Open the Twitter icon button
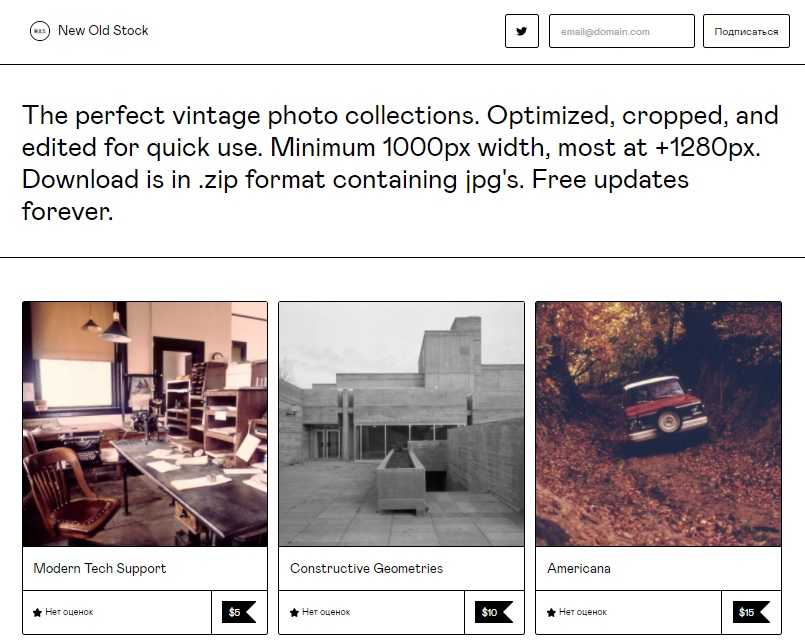805x643 pixels. coord(521,31)
